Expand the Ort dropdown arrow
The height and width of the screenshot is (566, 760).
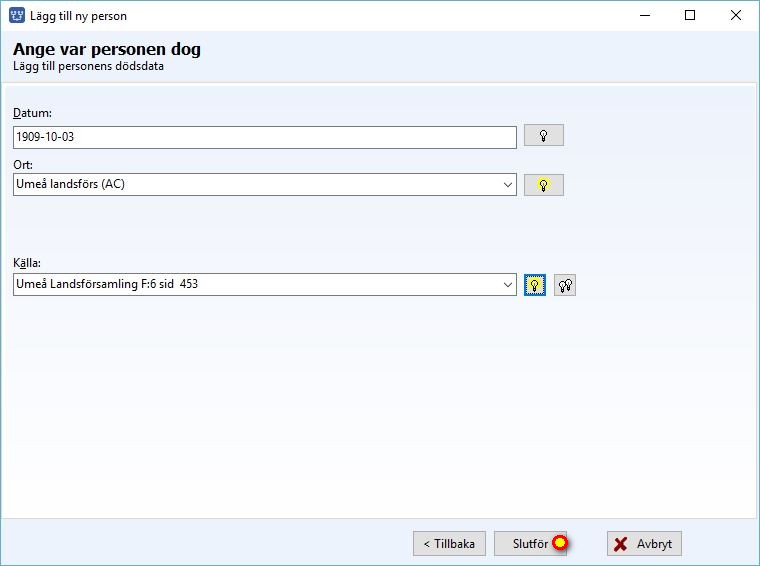click(507, 185)
